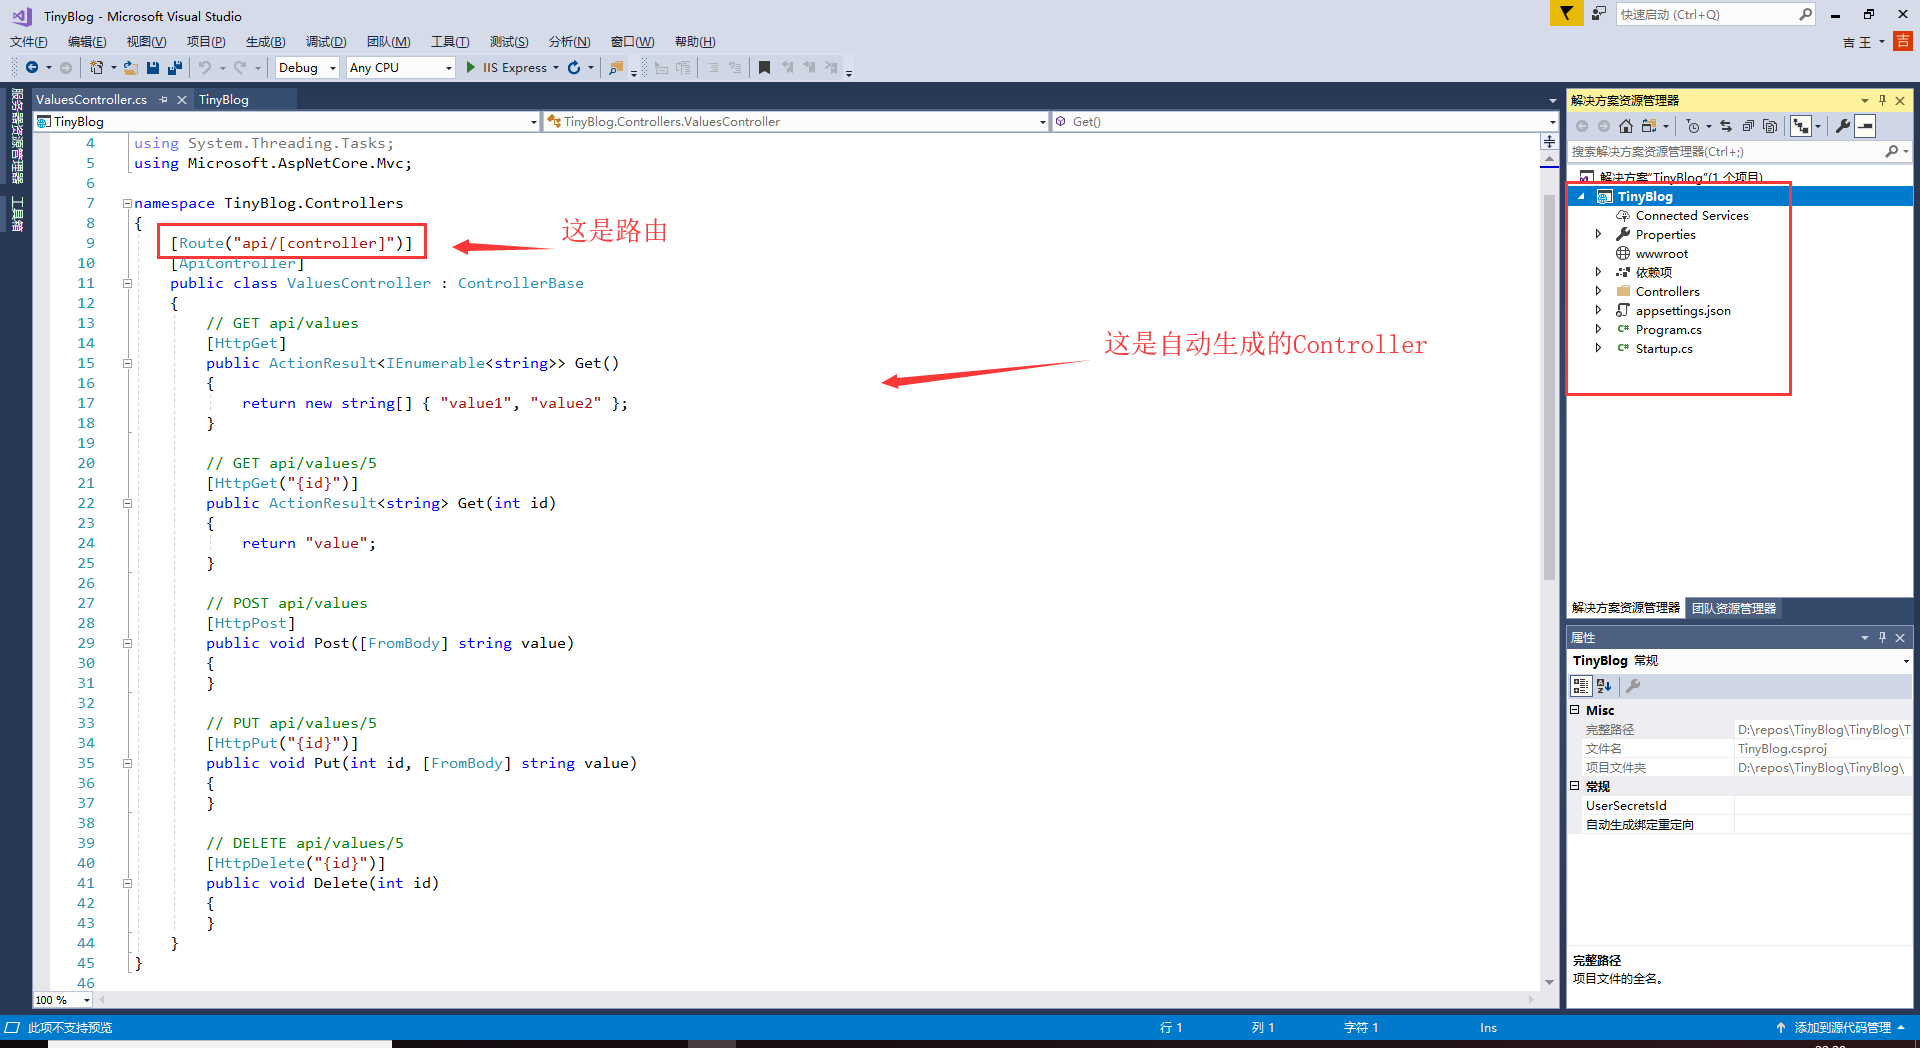Click the Properties wrench icon in Solution Explorer toolbar

tap(1843, 126)
